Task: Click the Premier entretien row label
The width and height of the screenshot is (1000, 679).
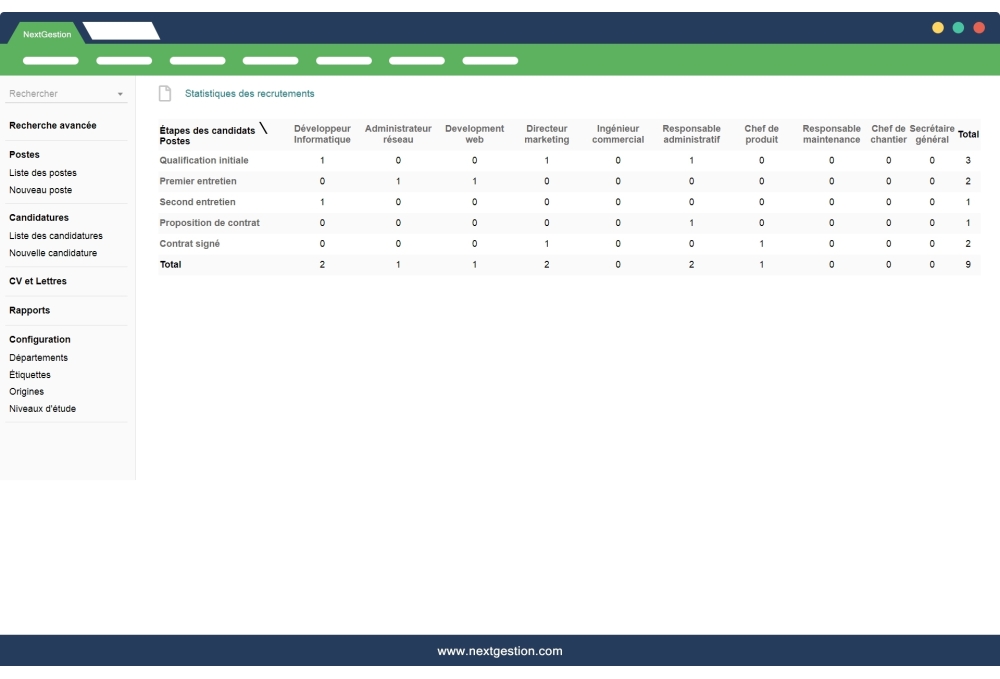Action: click(x=198, y=181)
